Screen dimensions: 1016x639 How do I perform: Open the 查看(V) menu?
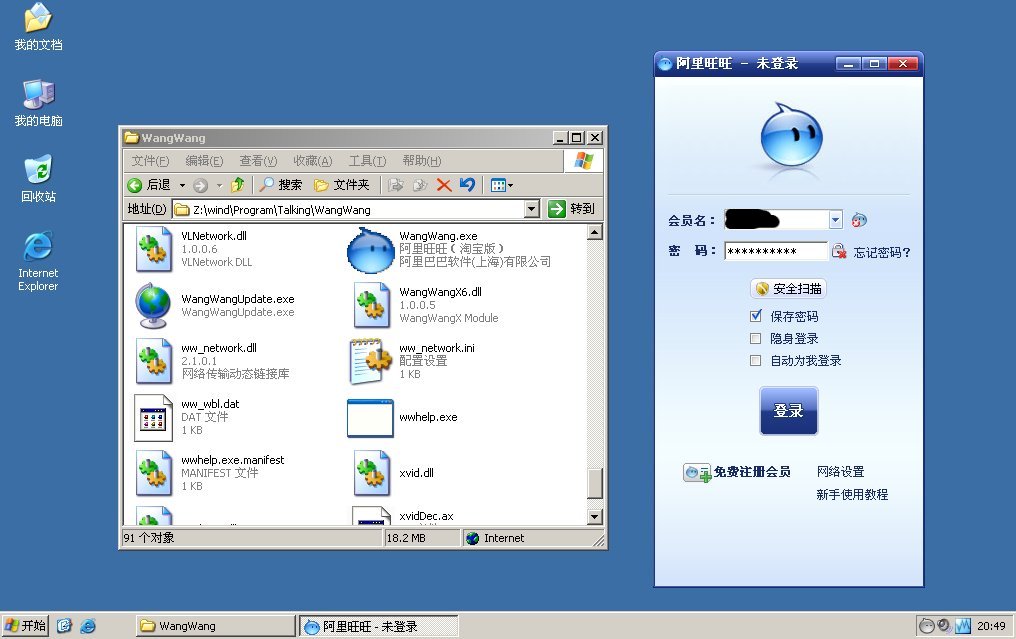point(258,161)
